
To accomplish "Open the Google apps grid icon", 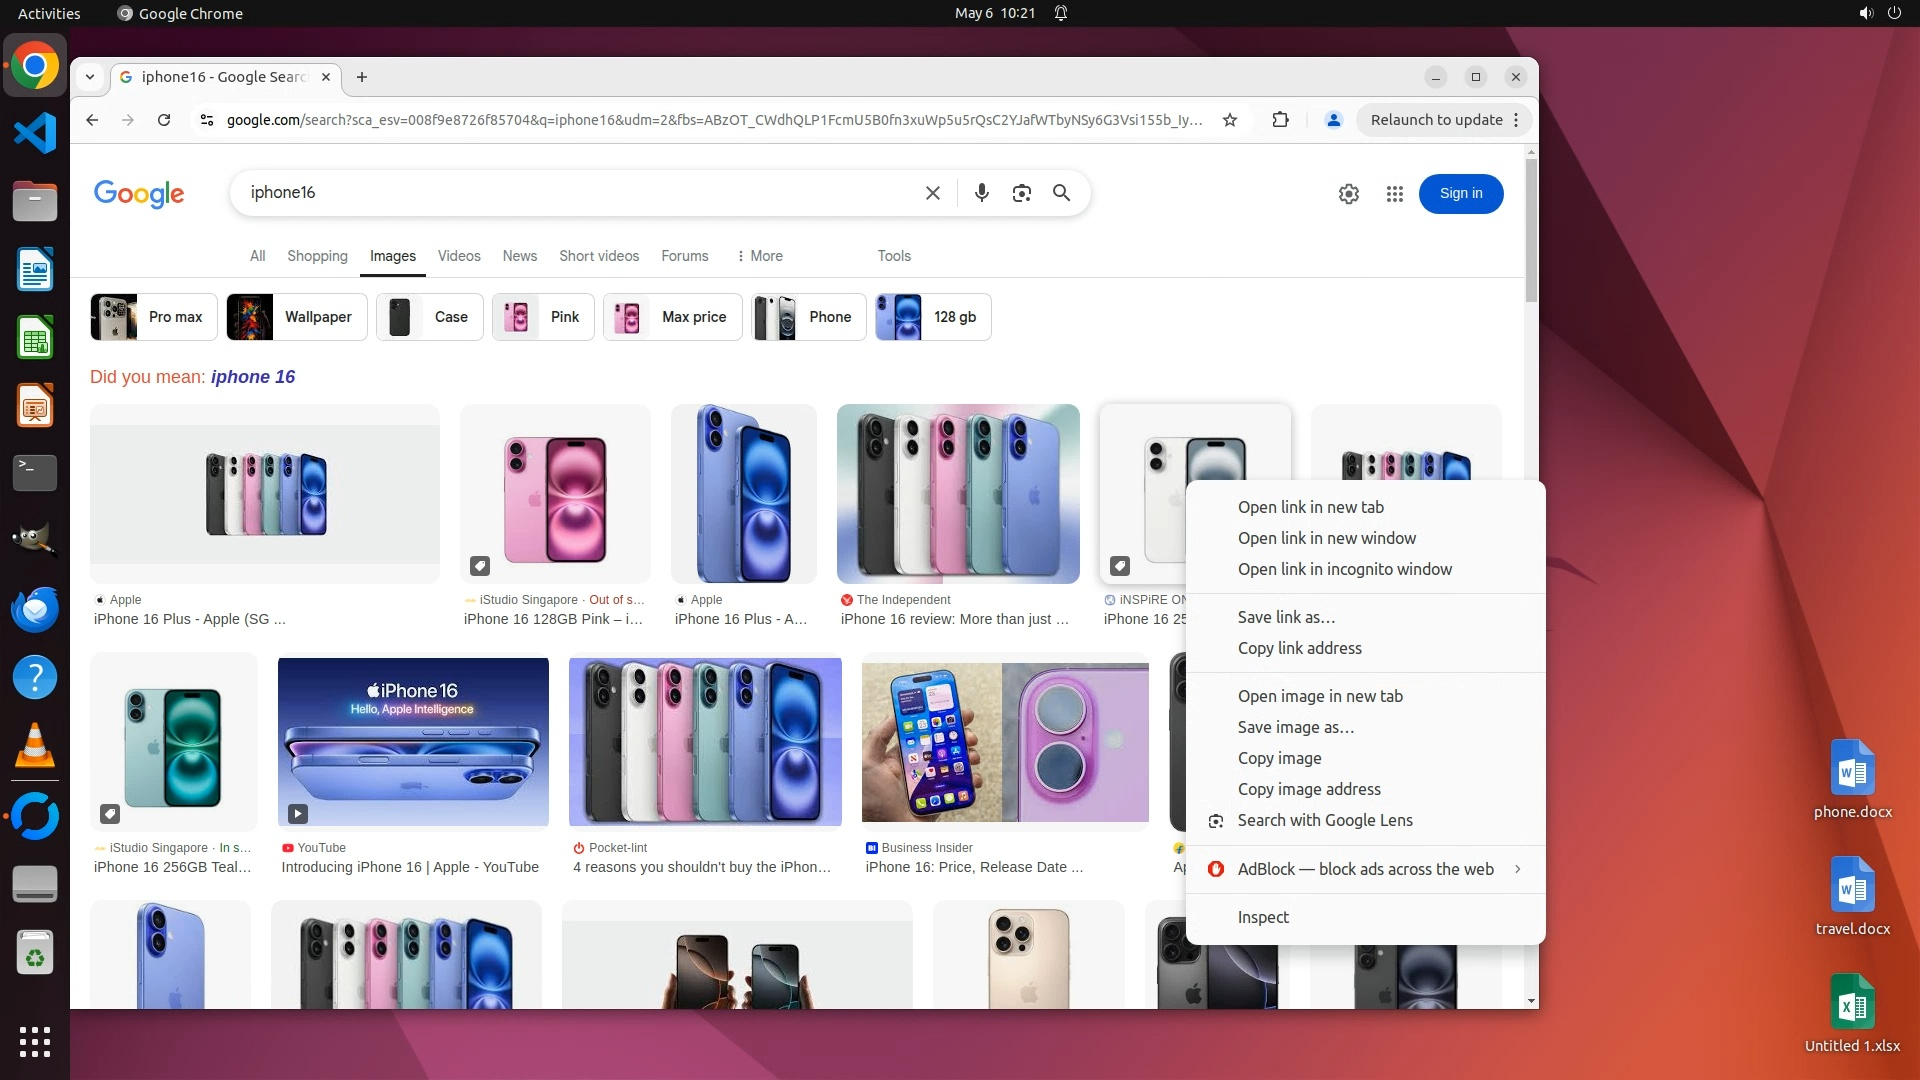I will point(1394,194).
